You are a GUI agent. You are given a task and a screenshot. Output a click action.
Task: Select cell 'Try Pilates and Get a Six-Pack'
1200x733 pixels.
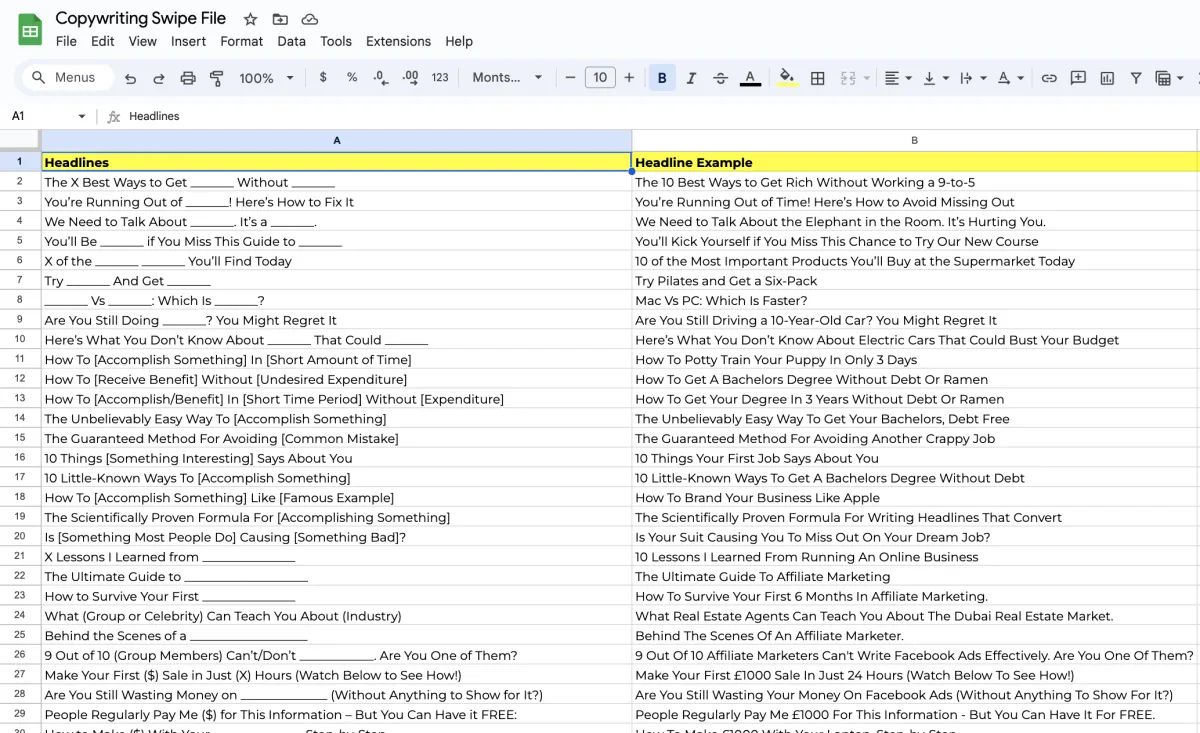click(915, 281)
